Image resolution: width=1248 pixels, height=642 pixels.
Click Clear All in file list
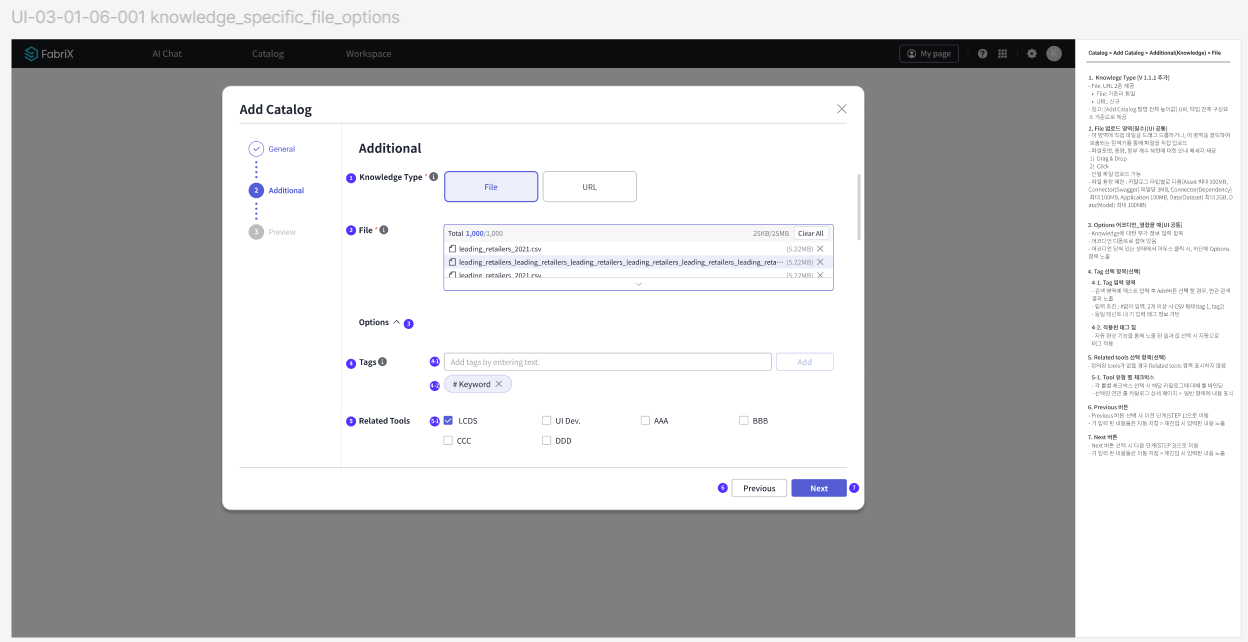tap(811, 233)
